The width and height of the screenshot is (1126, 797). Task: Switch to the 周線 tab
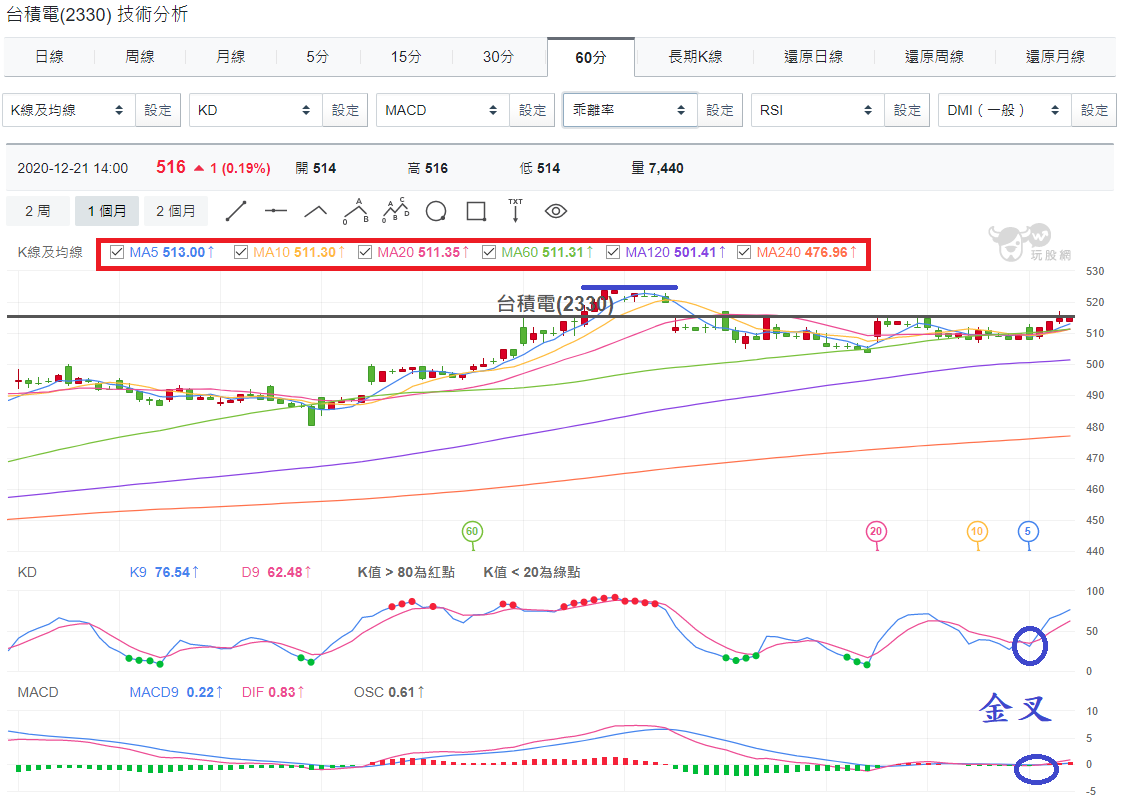(140, 57)
